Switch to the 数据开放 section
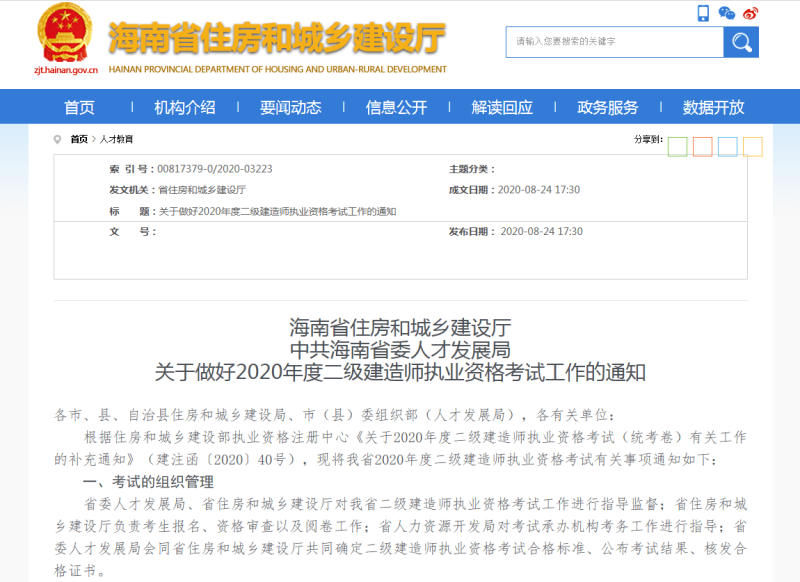Image resolution: width=800 pixels, height=582 pixels. tap(713, 107)
